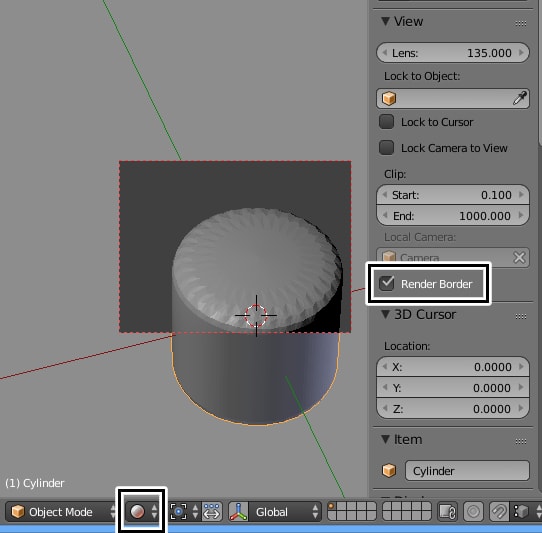Toggle the manipulate center points icon

pos(212,512)
